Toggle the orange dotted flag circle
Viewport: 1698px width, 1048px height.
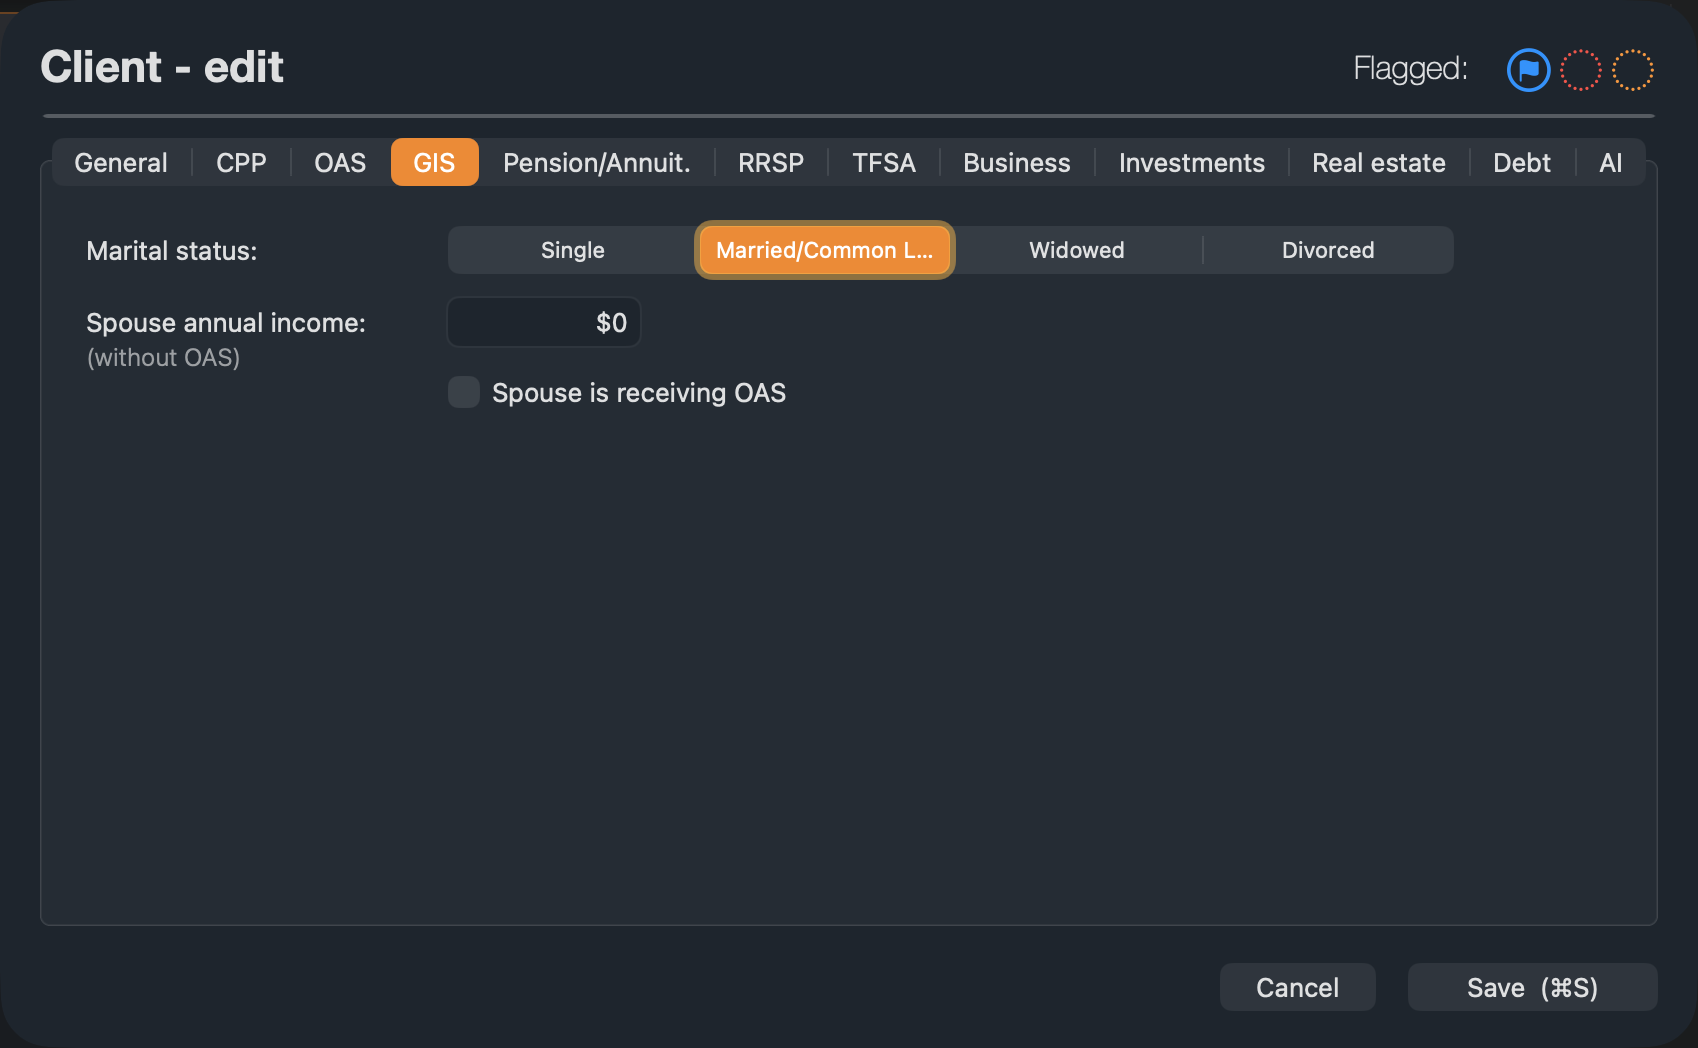coord(1633,70)
